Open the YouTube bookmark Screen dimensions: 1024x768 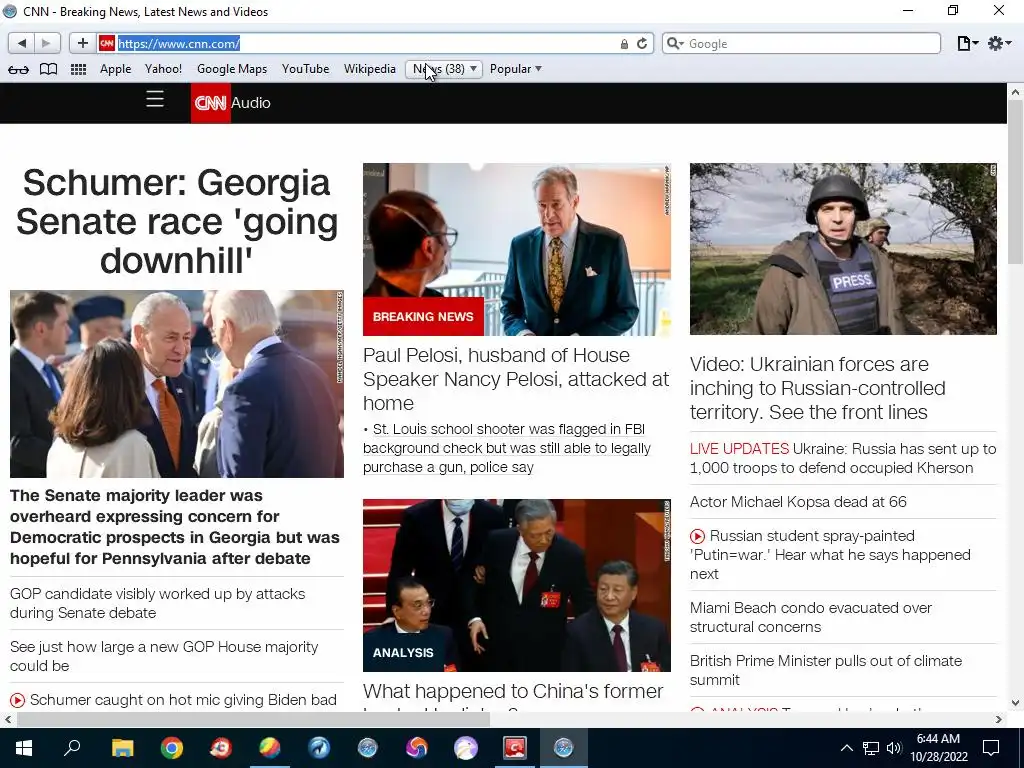pos(306,69)
